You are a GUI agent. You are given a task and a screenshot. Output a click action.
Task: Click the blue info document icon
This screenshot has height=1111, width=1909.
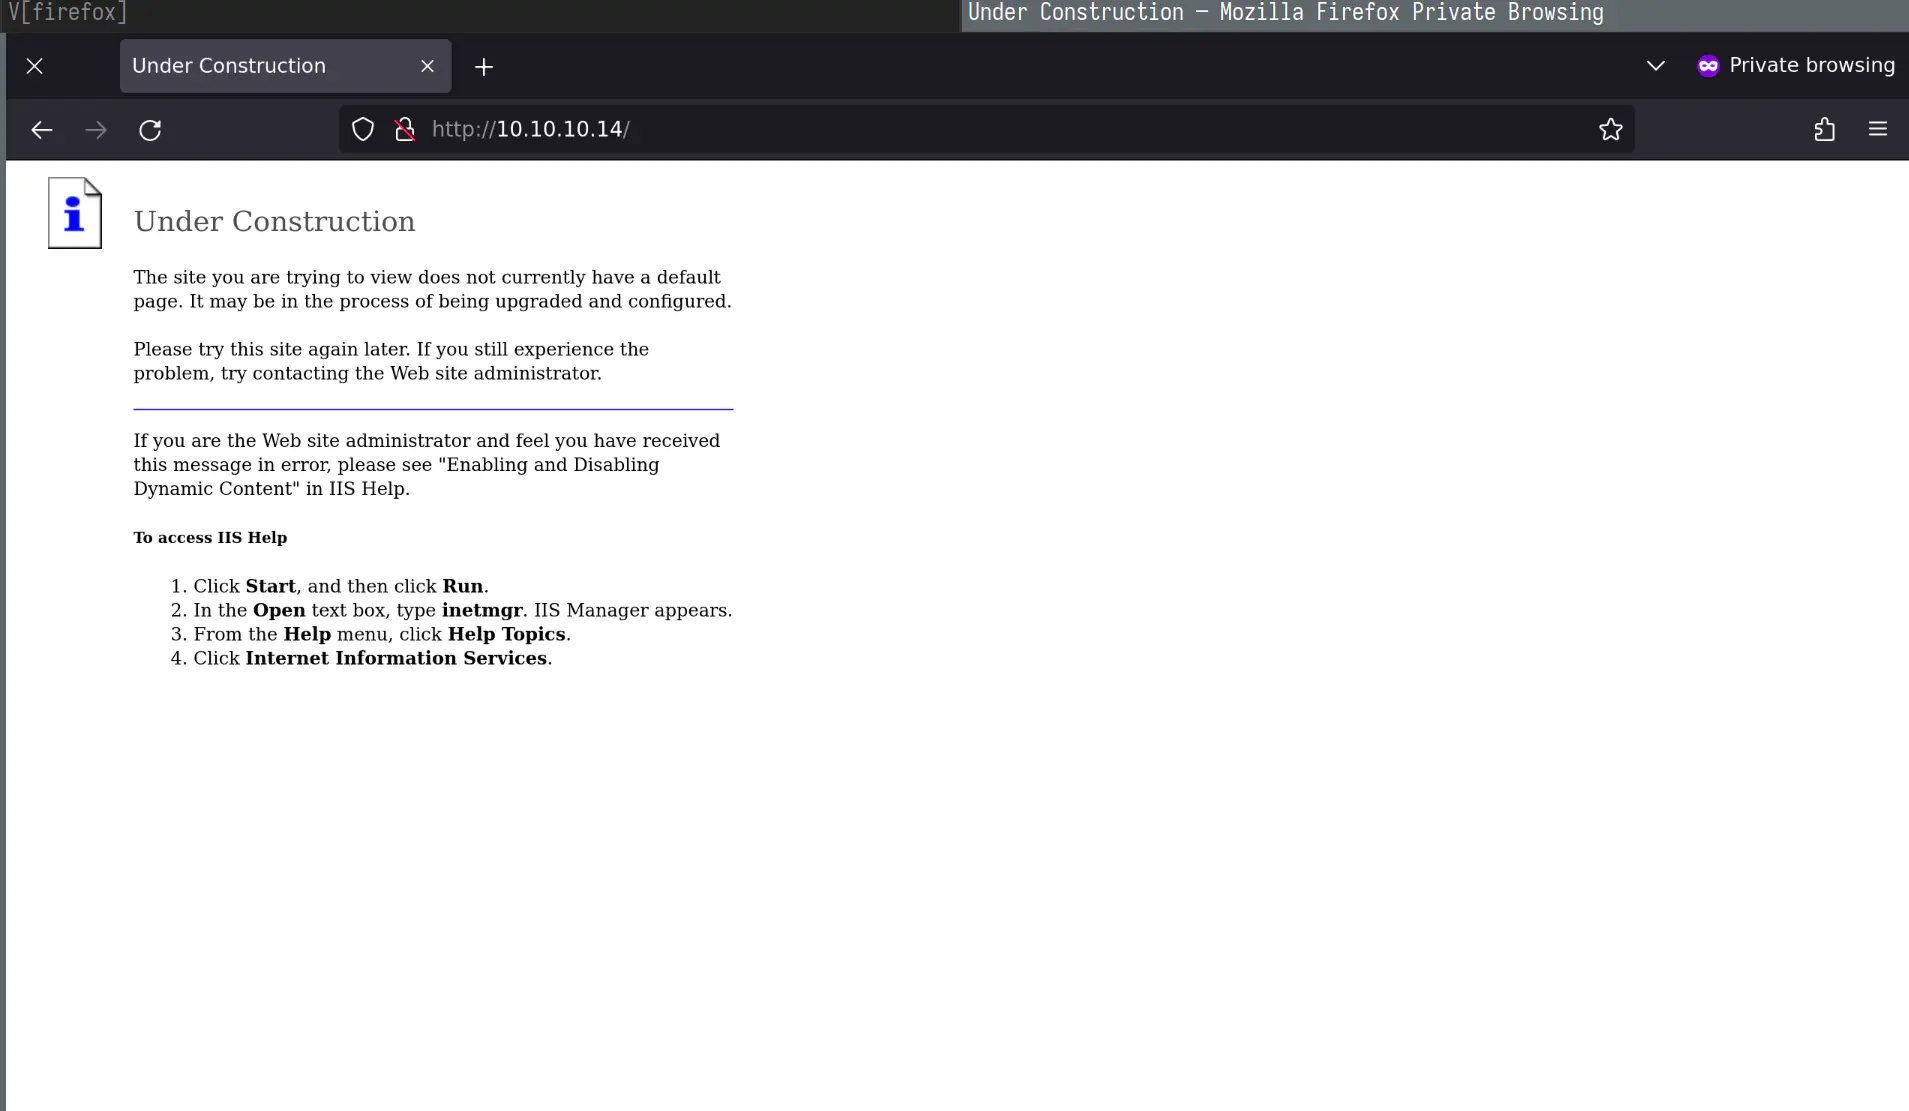point(75,213)
